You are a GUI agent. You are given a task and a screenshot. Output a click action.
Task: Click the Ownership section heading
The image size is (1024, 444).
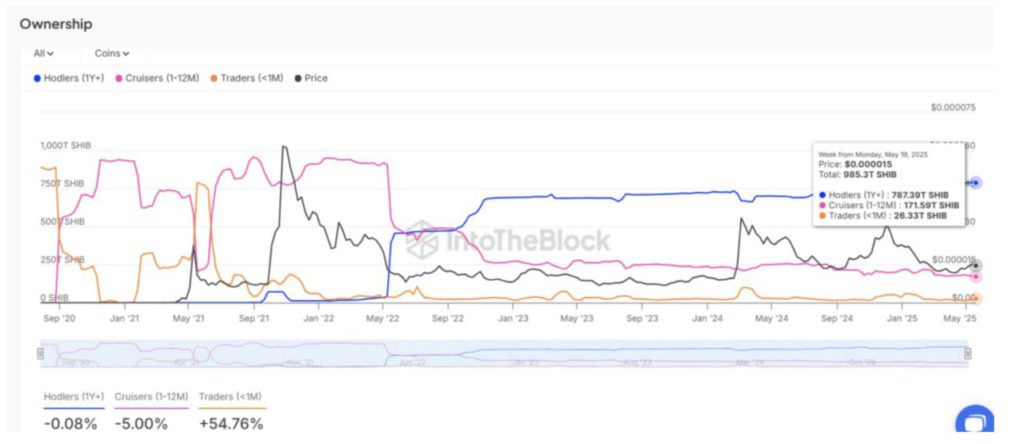point(56,22)
